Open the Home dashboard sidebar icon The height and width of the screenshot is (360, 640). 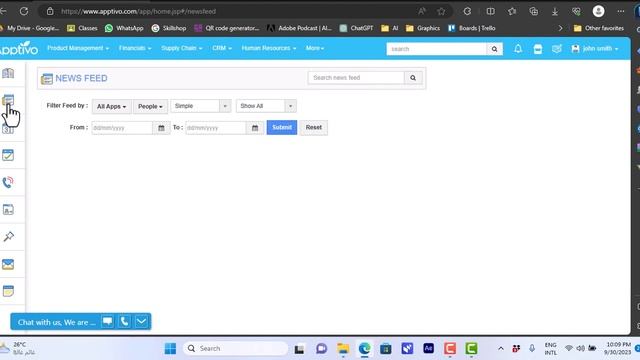(8, 73)
